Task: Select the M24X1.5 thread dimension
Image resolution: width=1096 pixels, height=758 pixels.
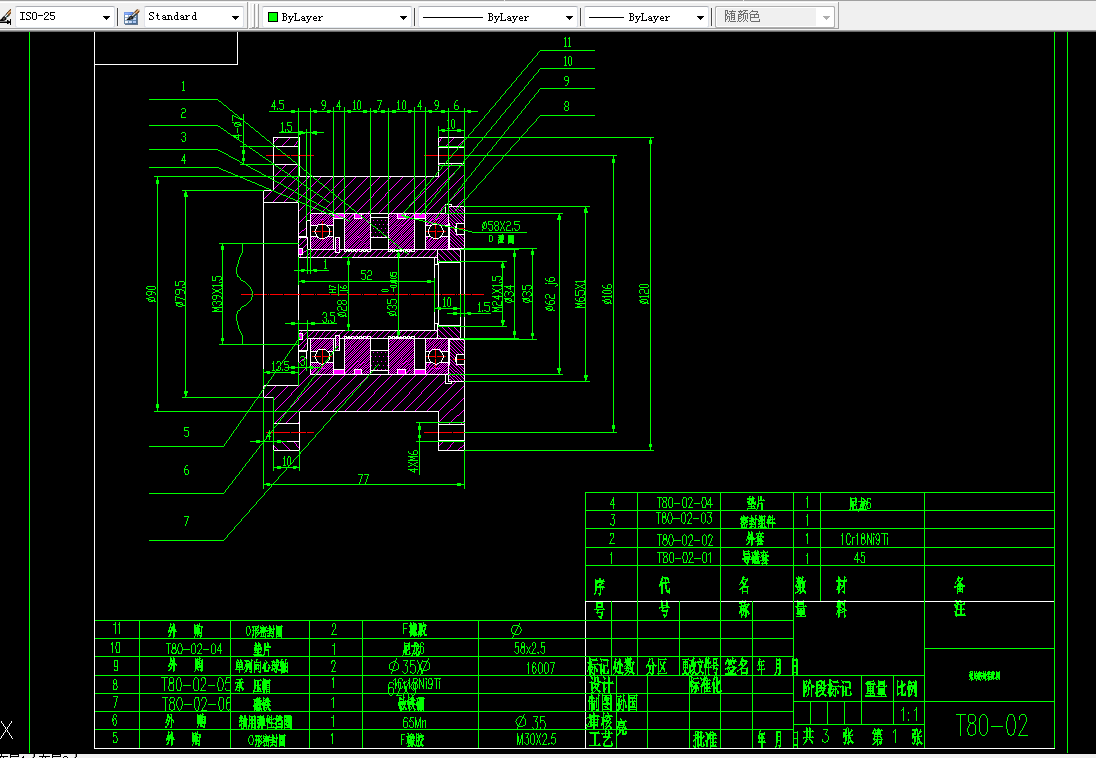Action: [x=497, y=293]
